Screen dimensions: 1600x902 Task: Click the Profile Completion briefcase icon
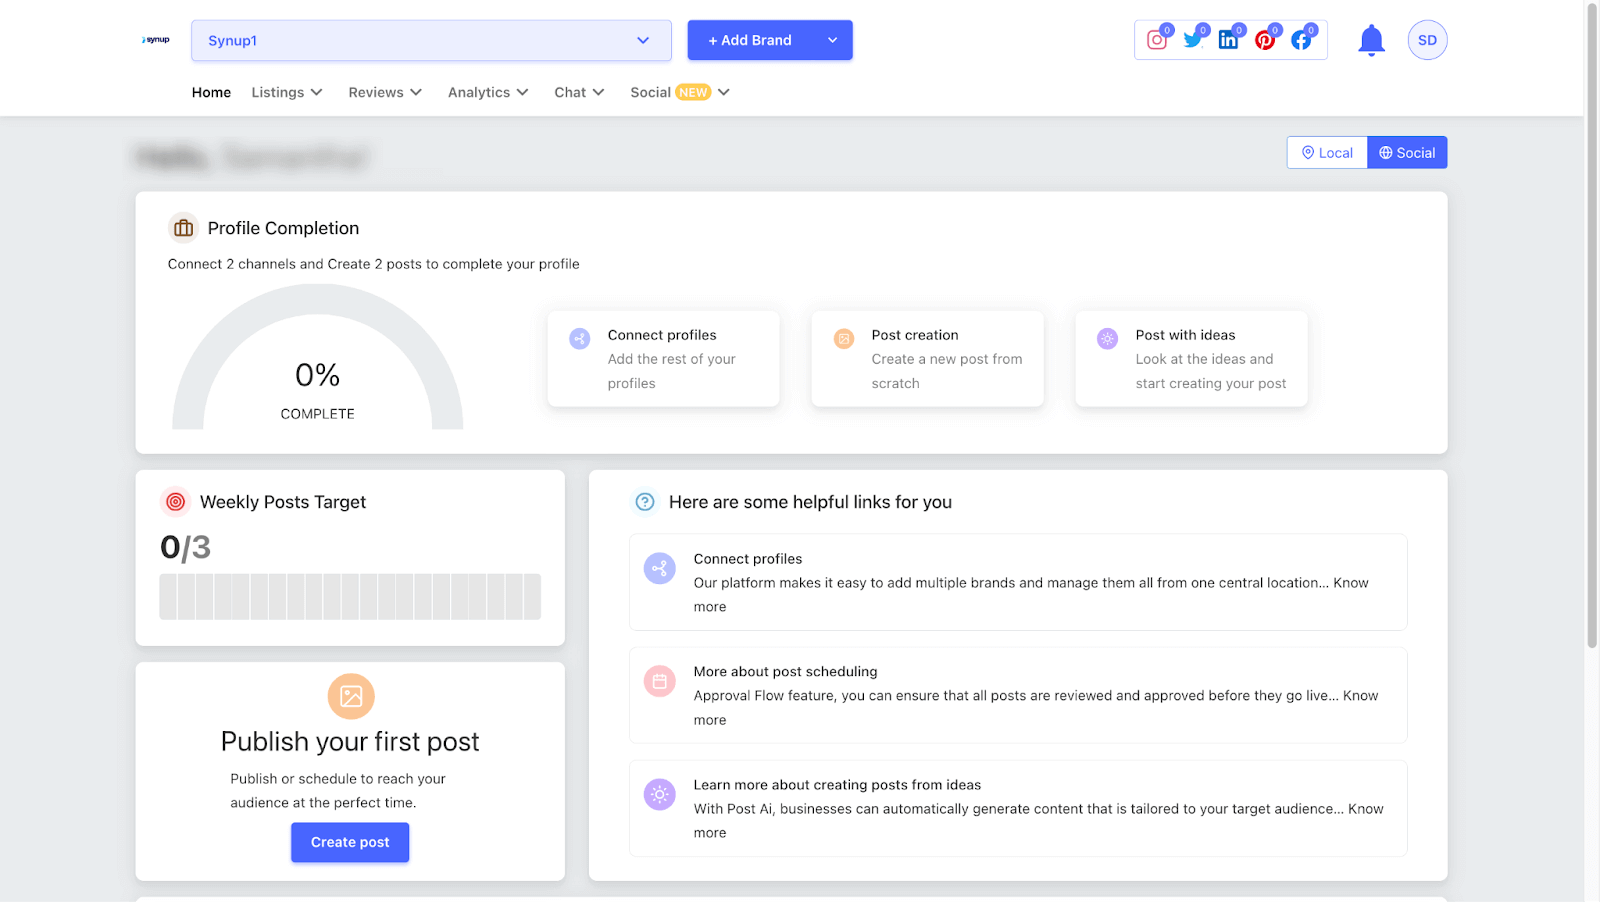coord(184,228)
